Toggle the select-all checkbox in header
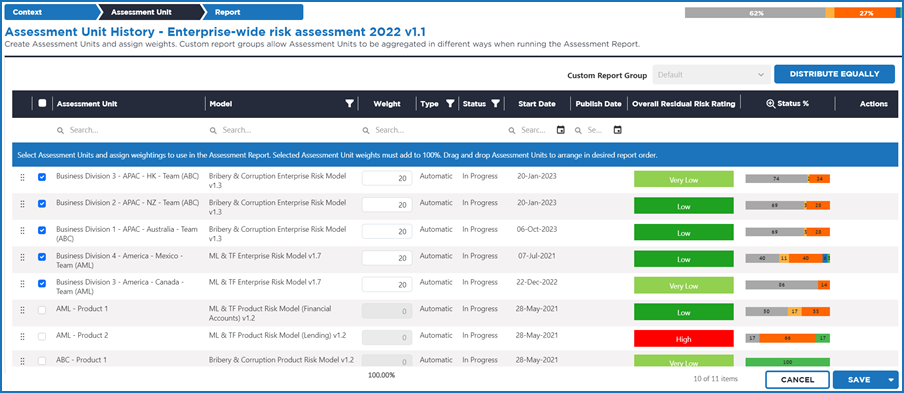This screenshot has width=904, height=393. pyautogui.click(x=42, y=104)
